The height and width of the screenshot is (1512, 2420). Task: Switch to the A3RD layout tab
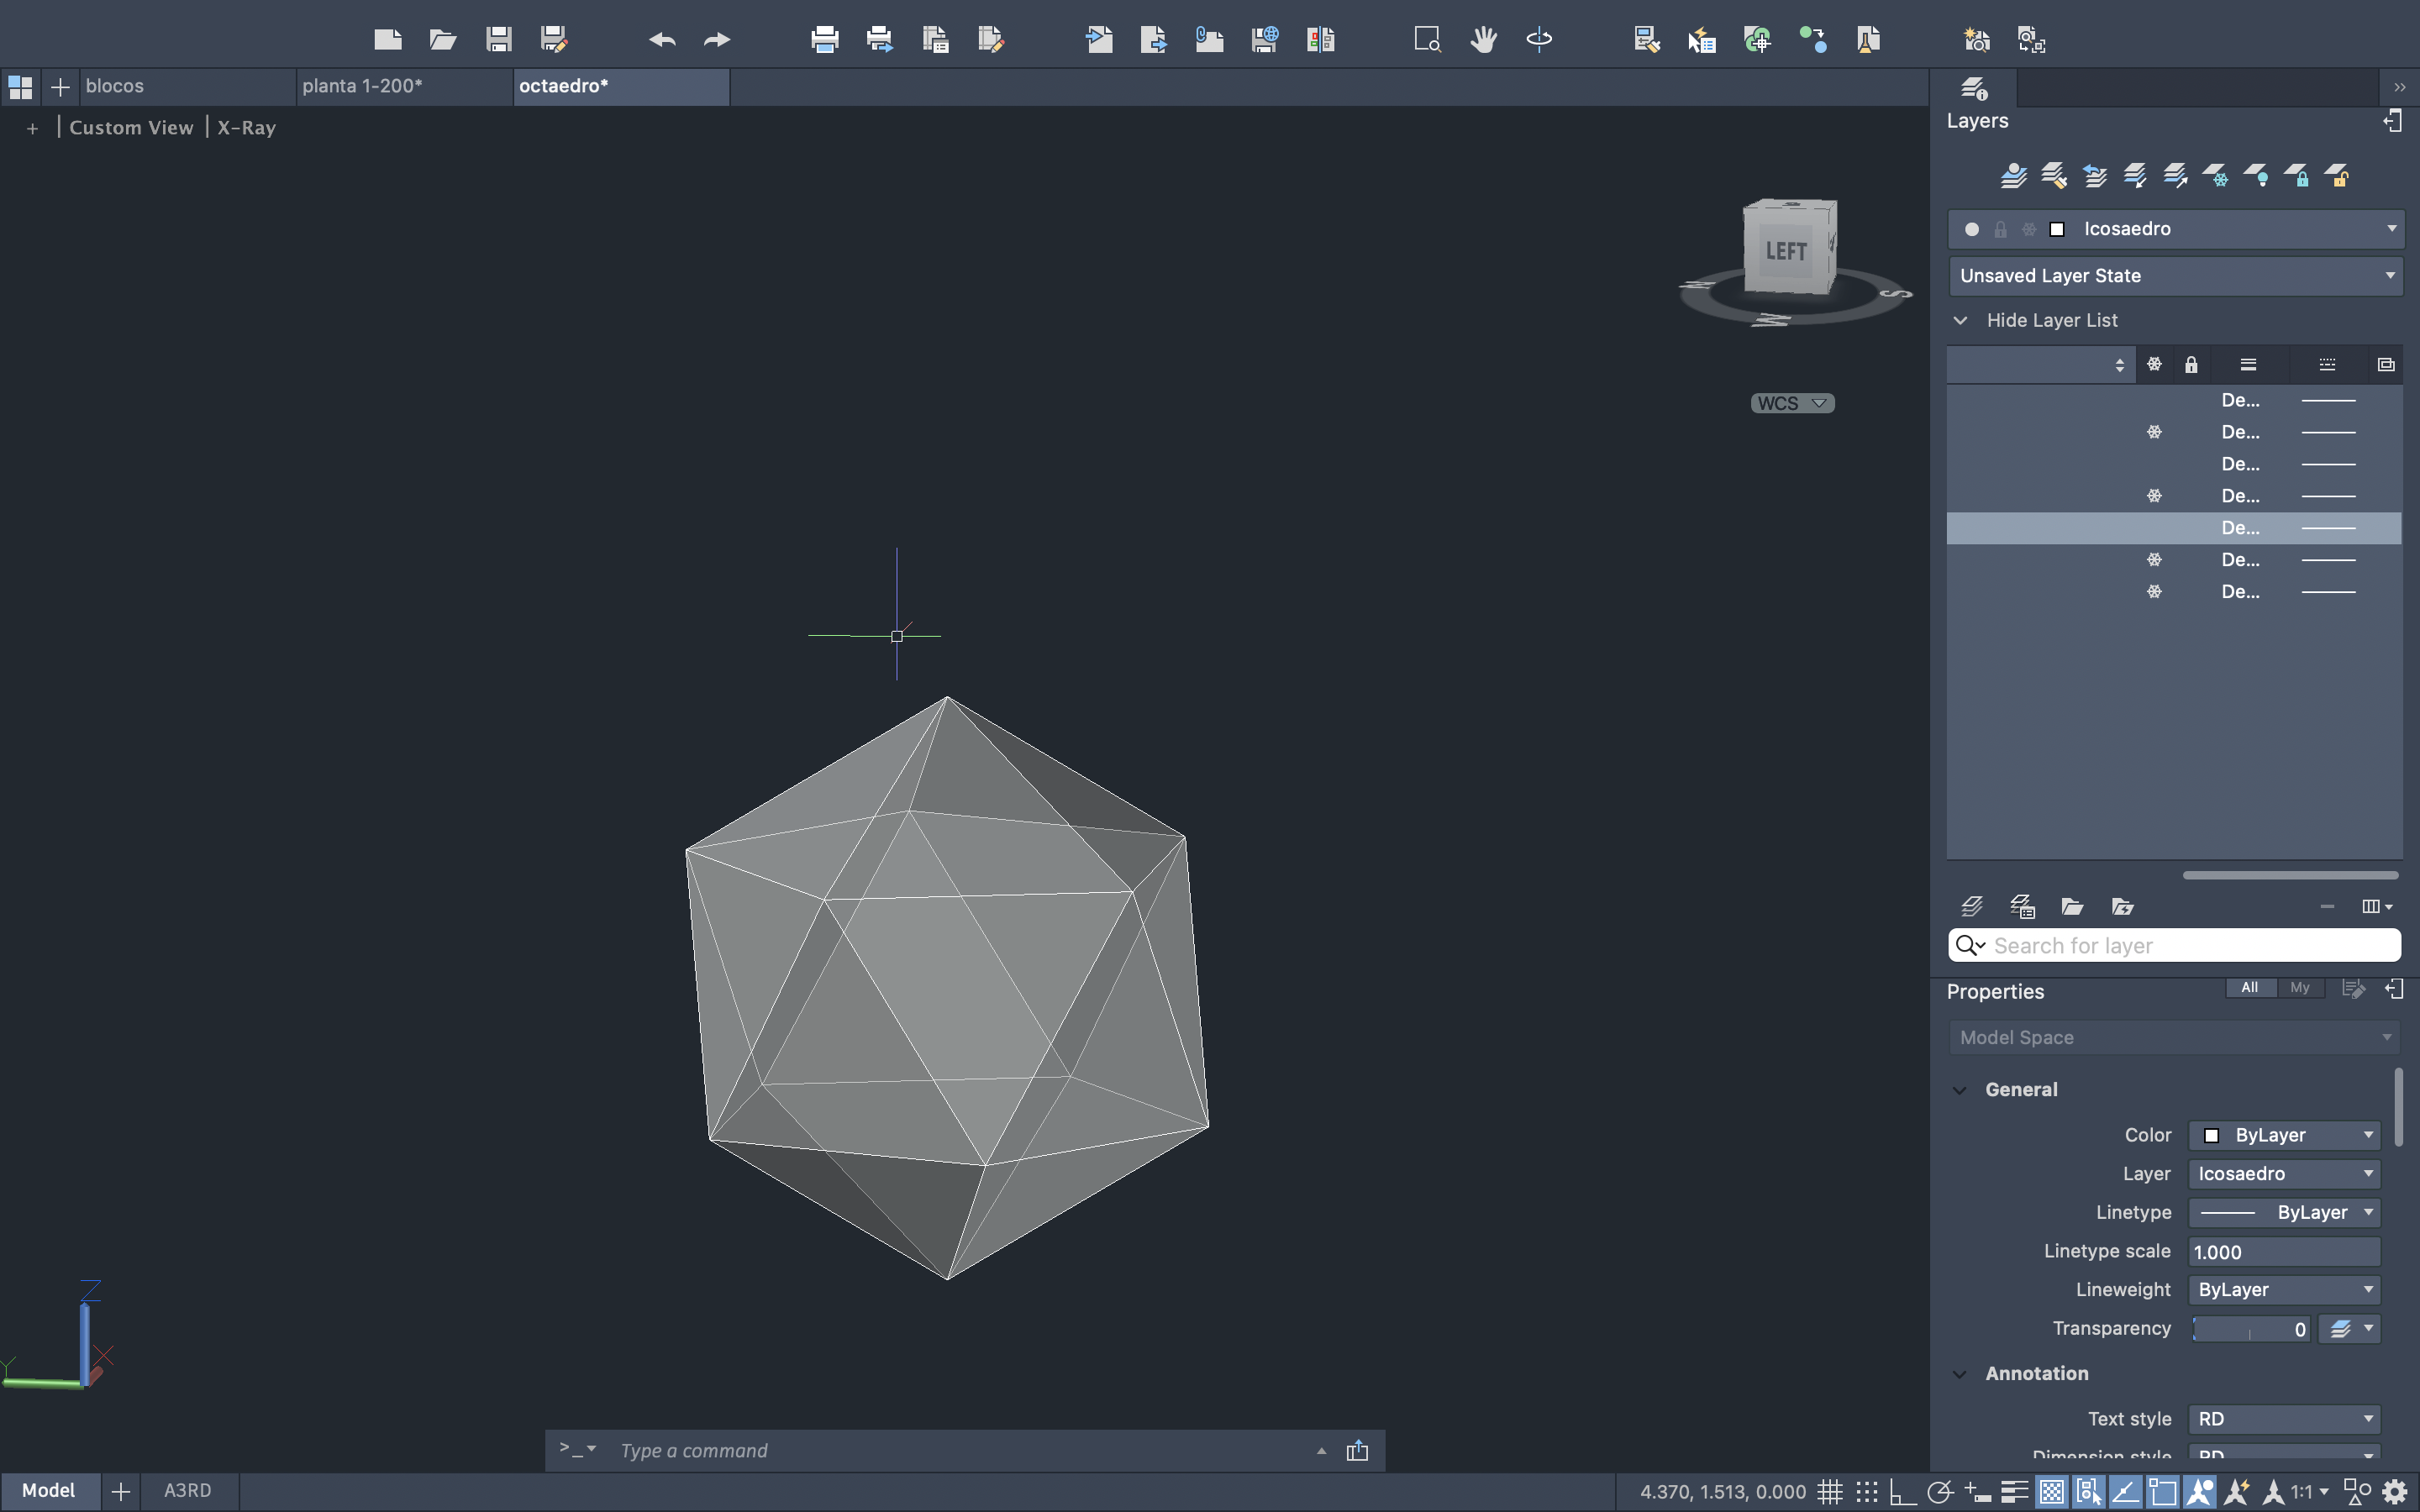187,1490
